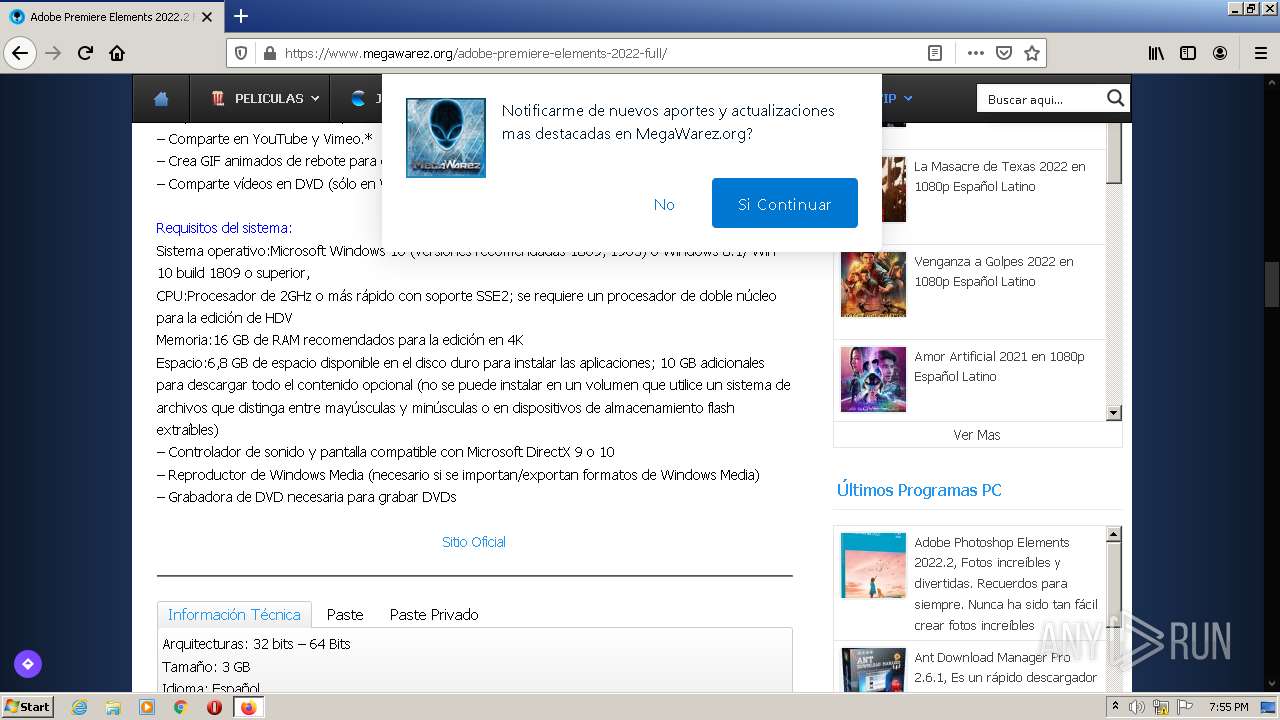Click the Requisitos del sistema heading
This screenshot has width=1280, height=720.
point(224,228)
